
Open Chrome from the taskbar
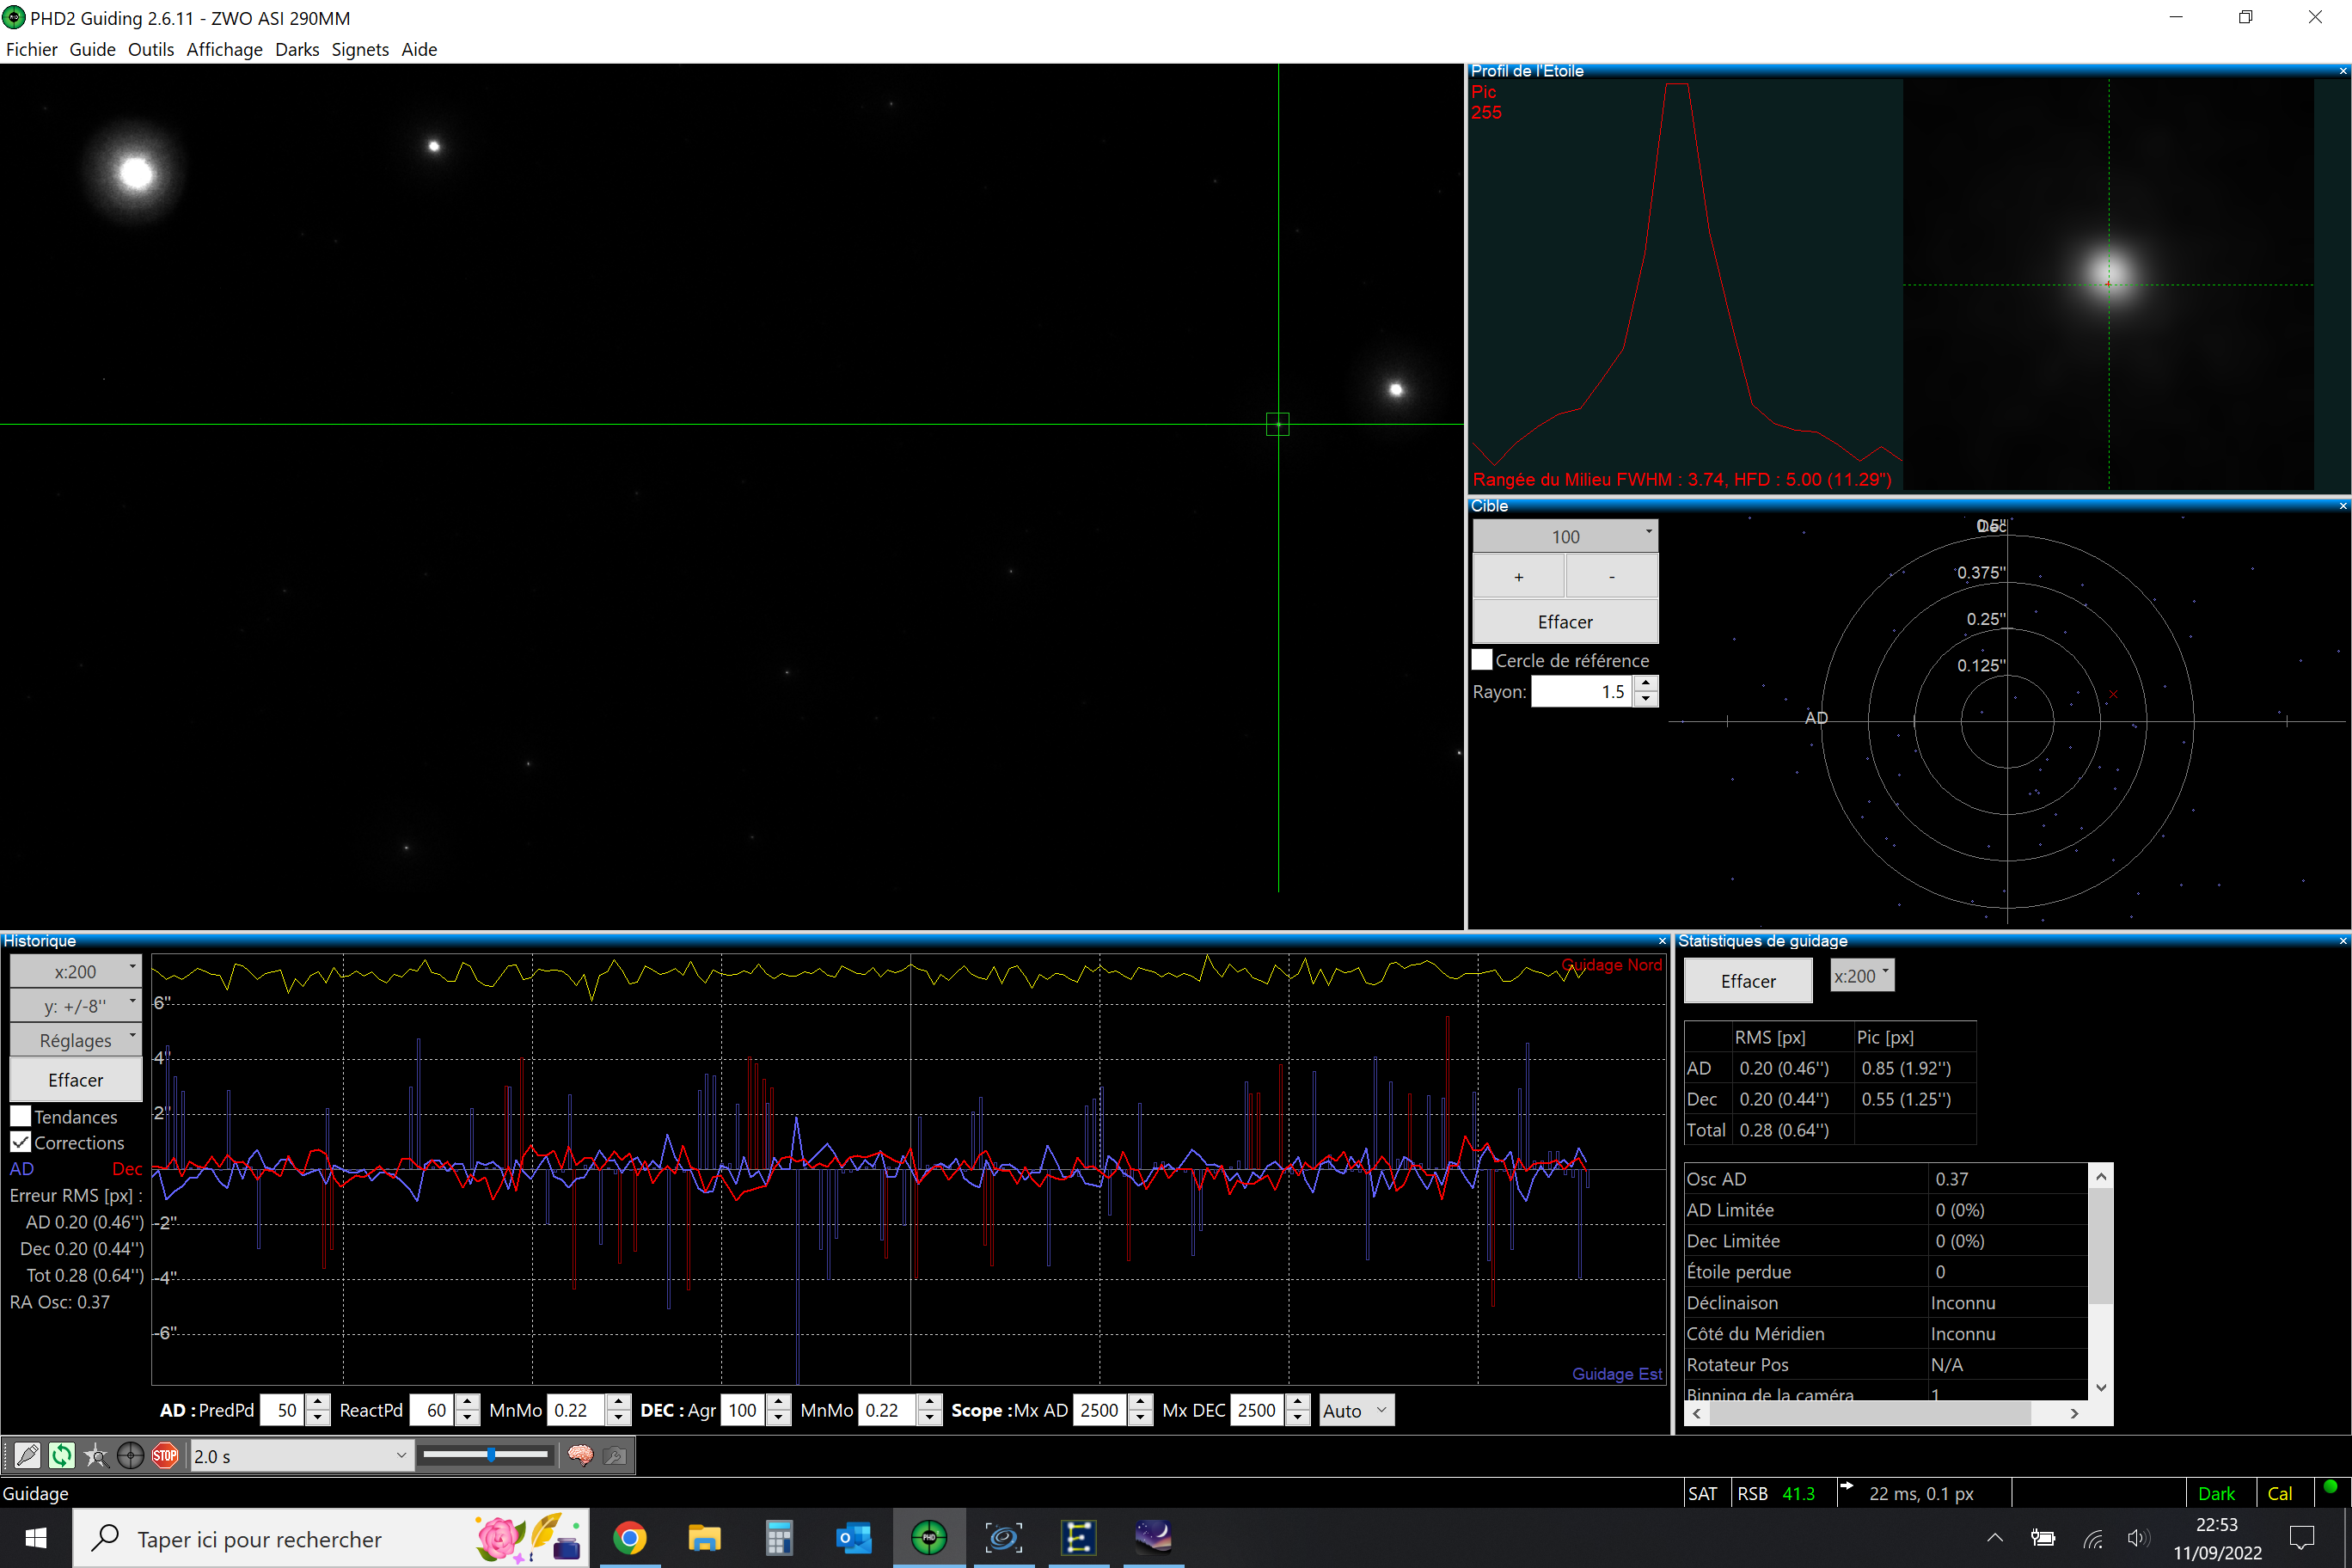pos(629,1538)
